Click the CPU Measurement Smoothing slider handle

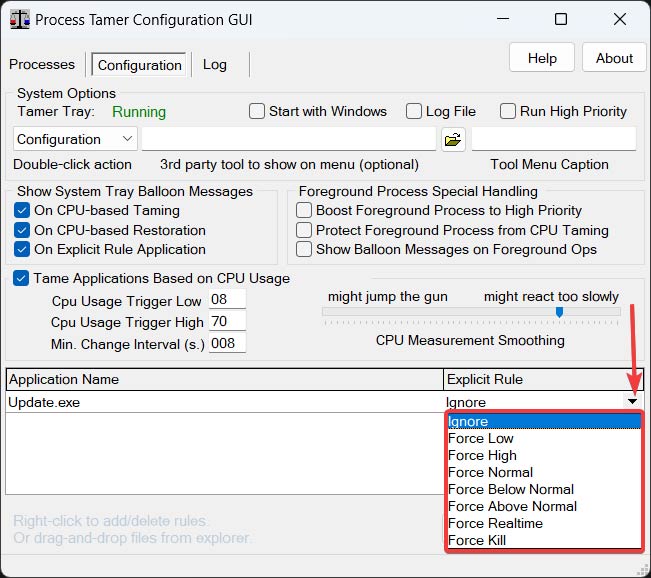pos(559,312)
